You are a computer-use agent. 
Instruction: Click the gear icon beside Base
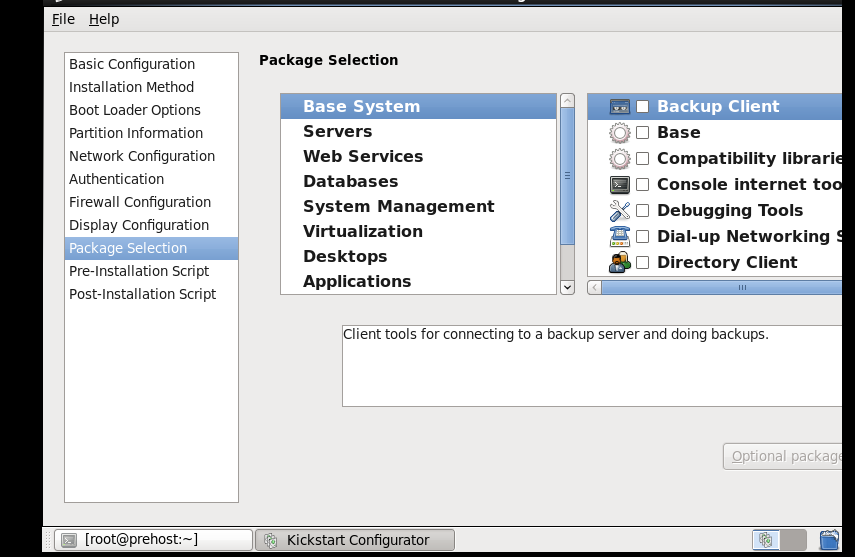coord(619,133)
